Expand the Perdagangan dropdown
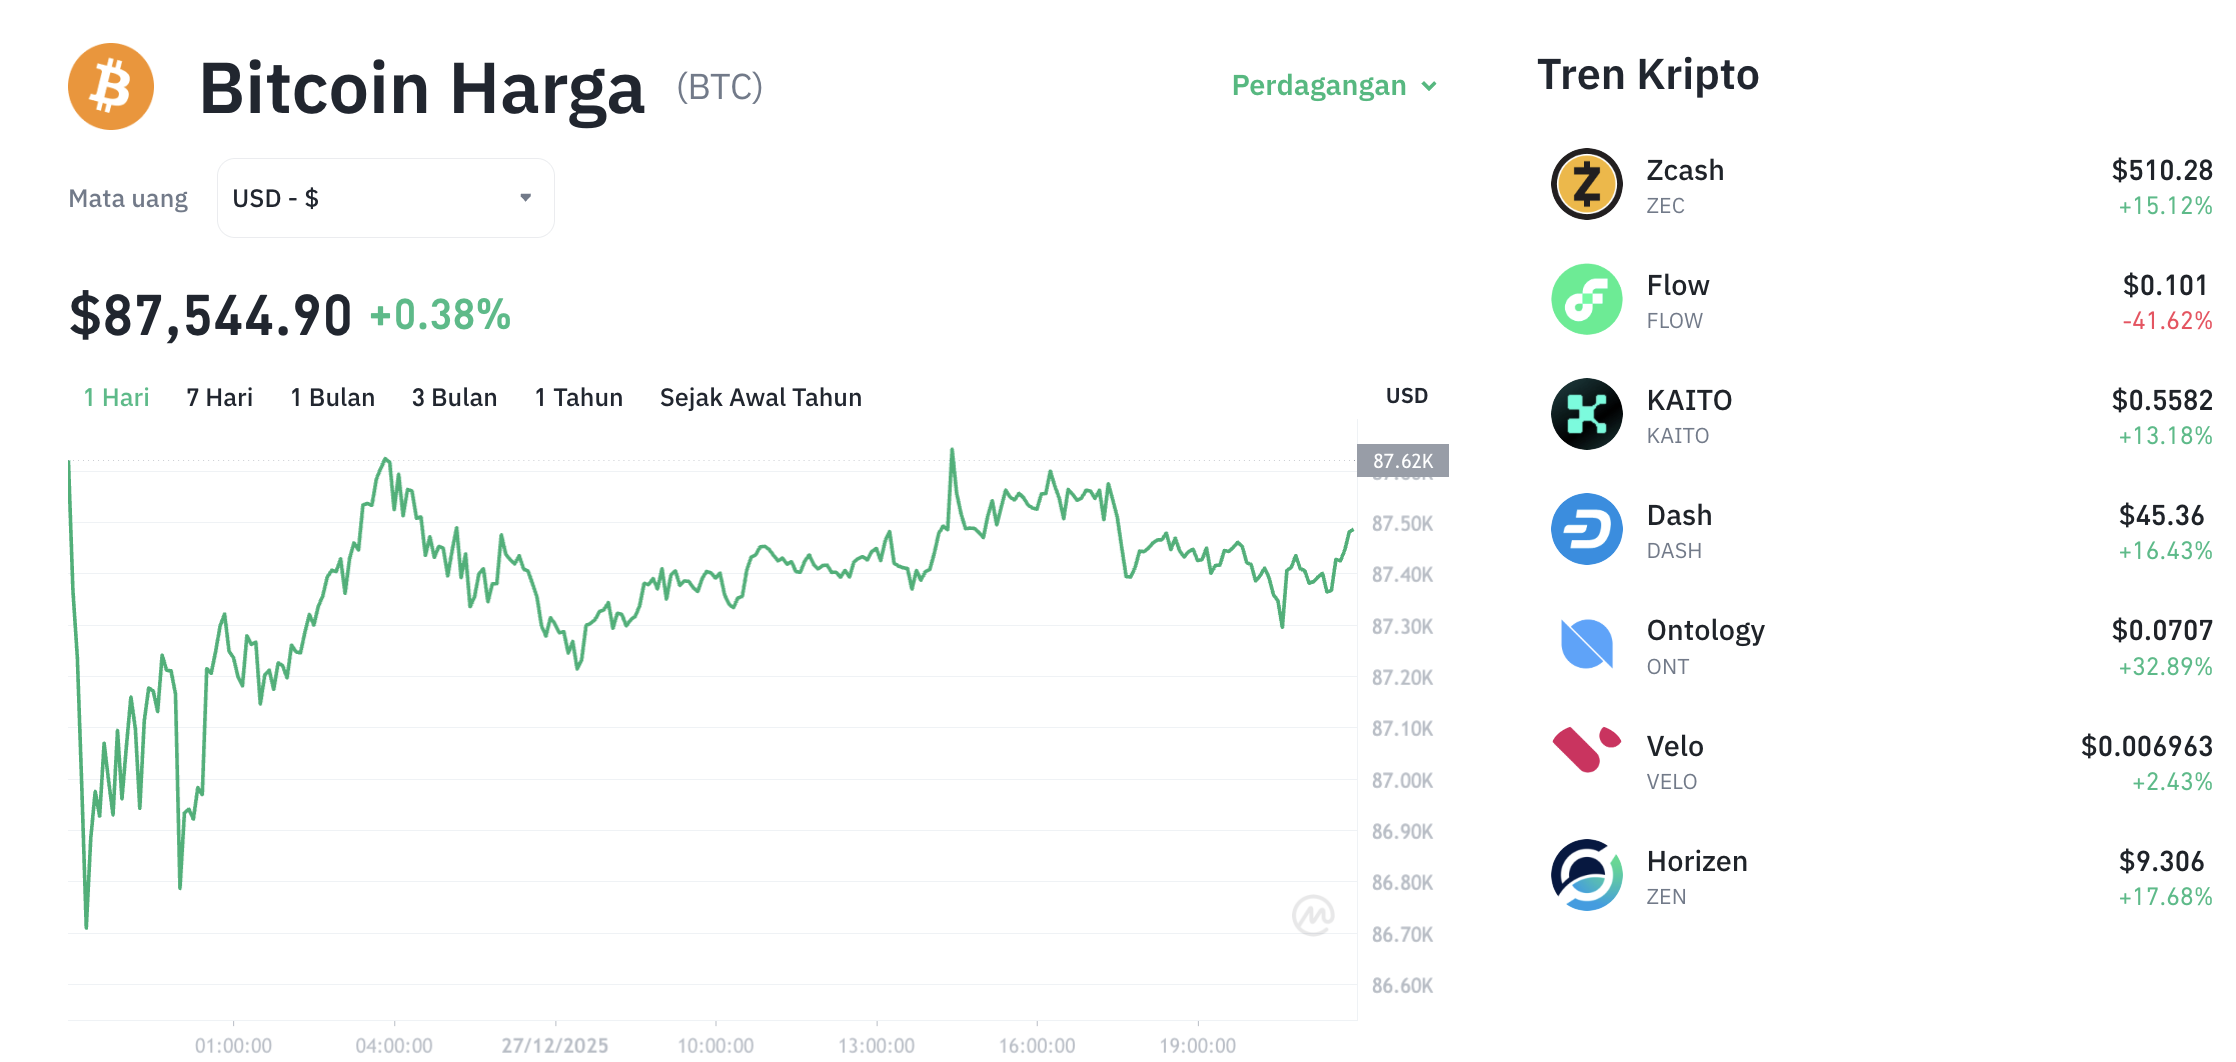 click(x=1333, y=86)
